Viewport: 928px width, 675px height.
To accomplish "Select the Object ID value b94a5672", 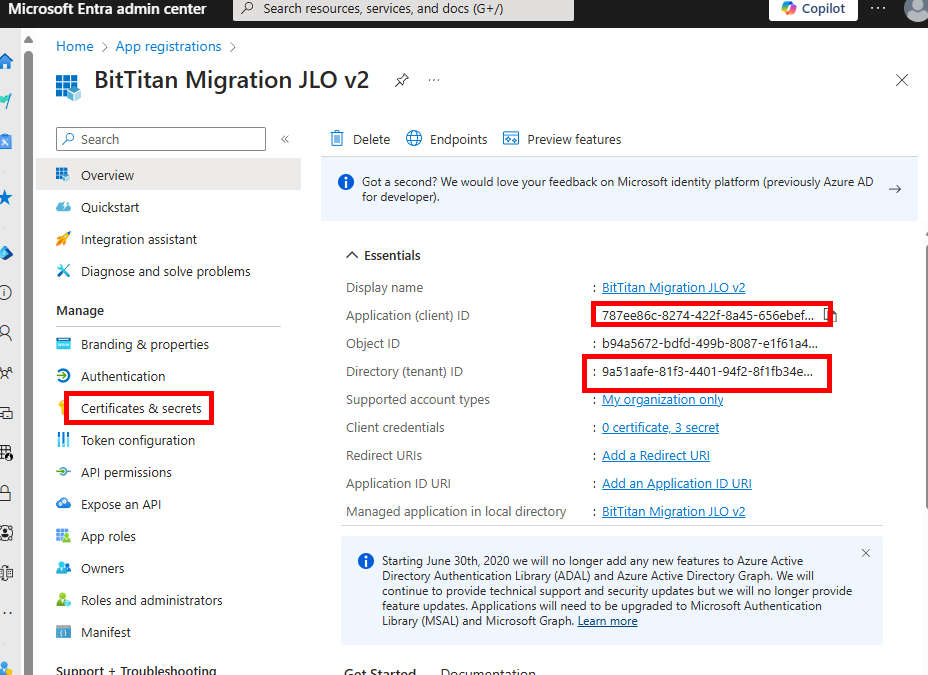I will coord(710,343).
